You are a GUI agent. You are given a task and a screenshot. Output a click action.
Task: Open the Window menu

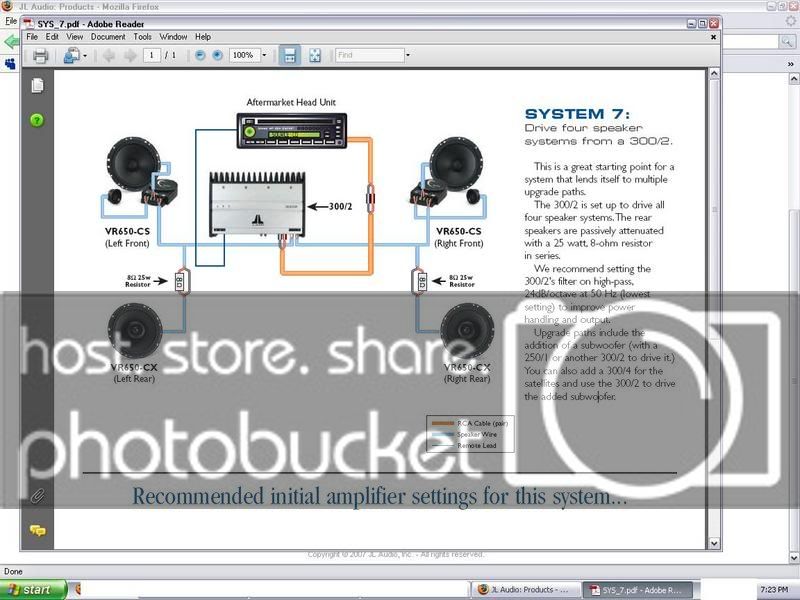pos(173,37)
